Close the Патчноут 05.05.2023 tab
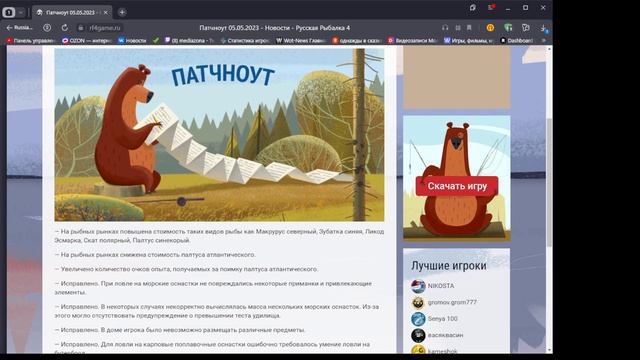 [x=106, y=13]
